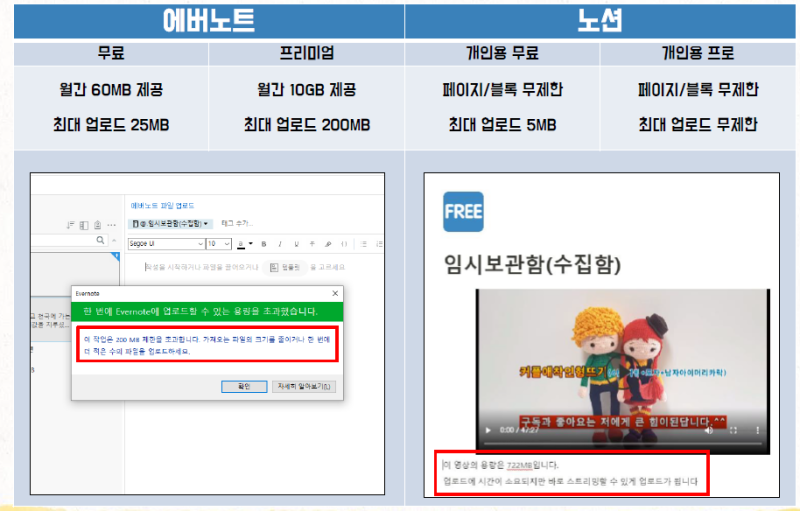Apply underline formatting in Evernote editor
The width and height of the screenshot is (800, 511).
click(x=296, y=244)
